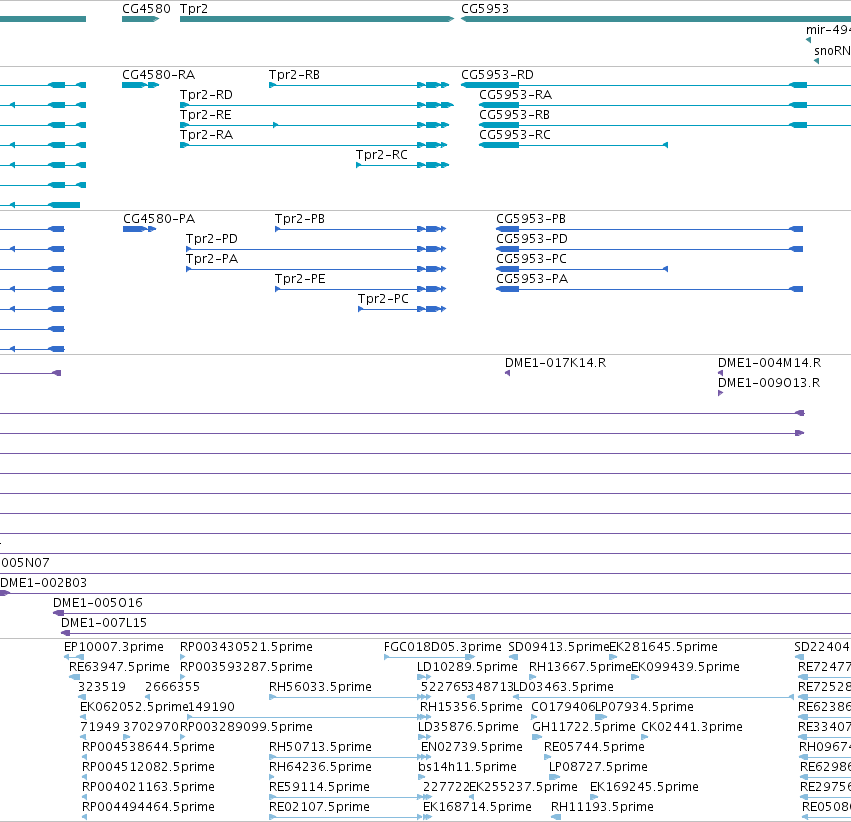Select EST FGC018D05.3prime
This screenshot has height=822, width=851.
tap(442, 647)
